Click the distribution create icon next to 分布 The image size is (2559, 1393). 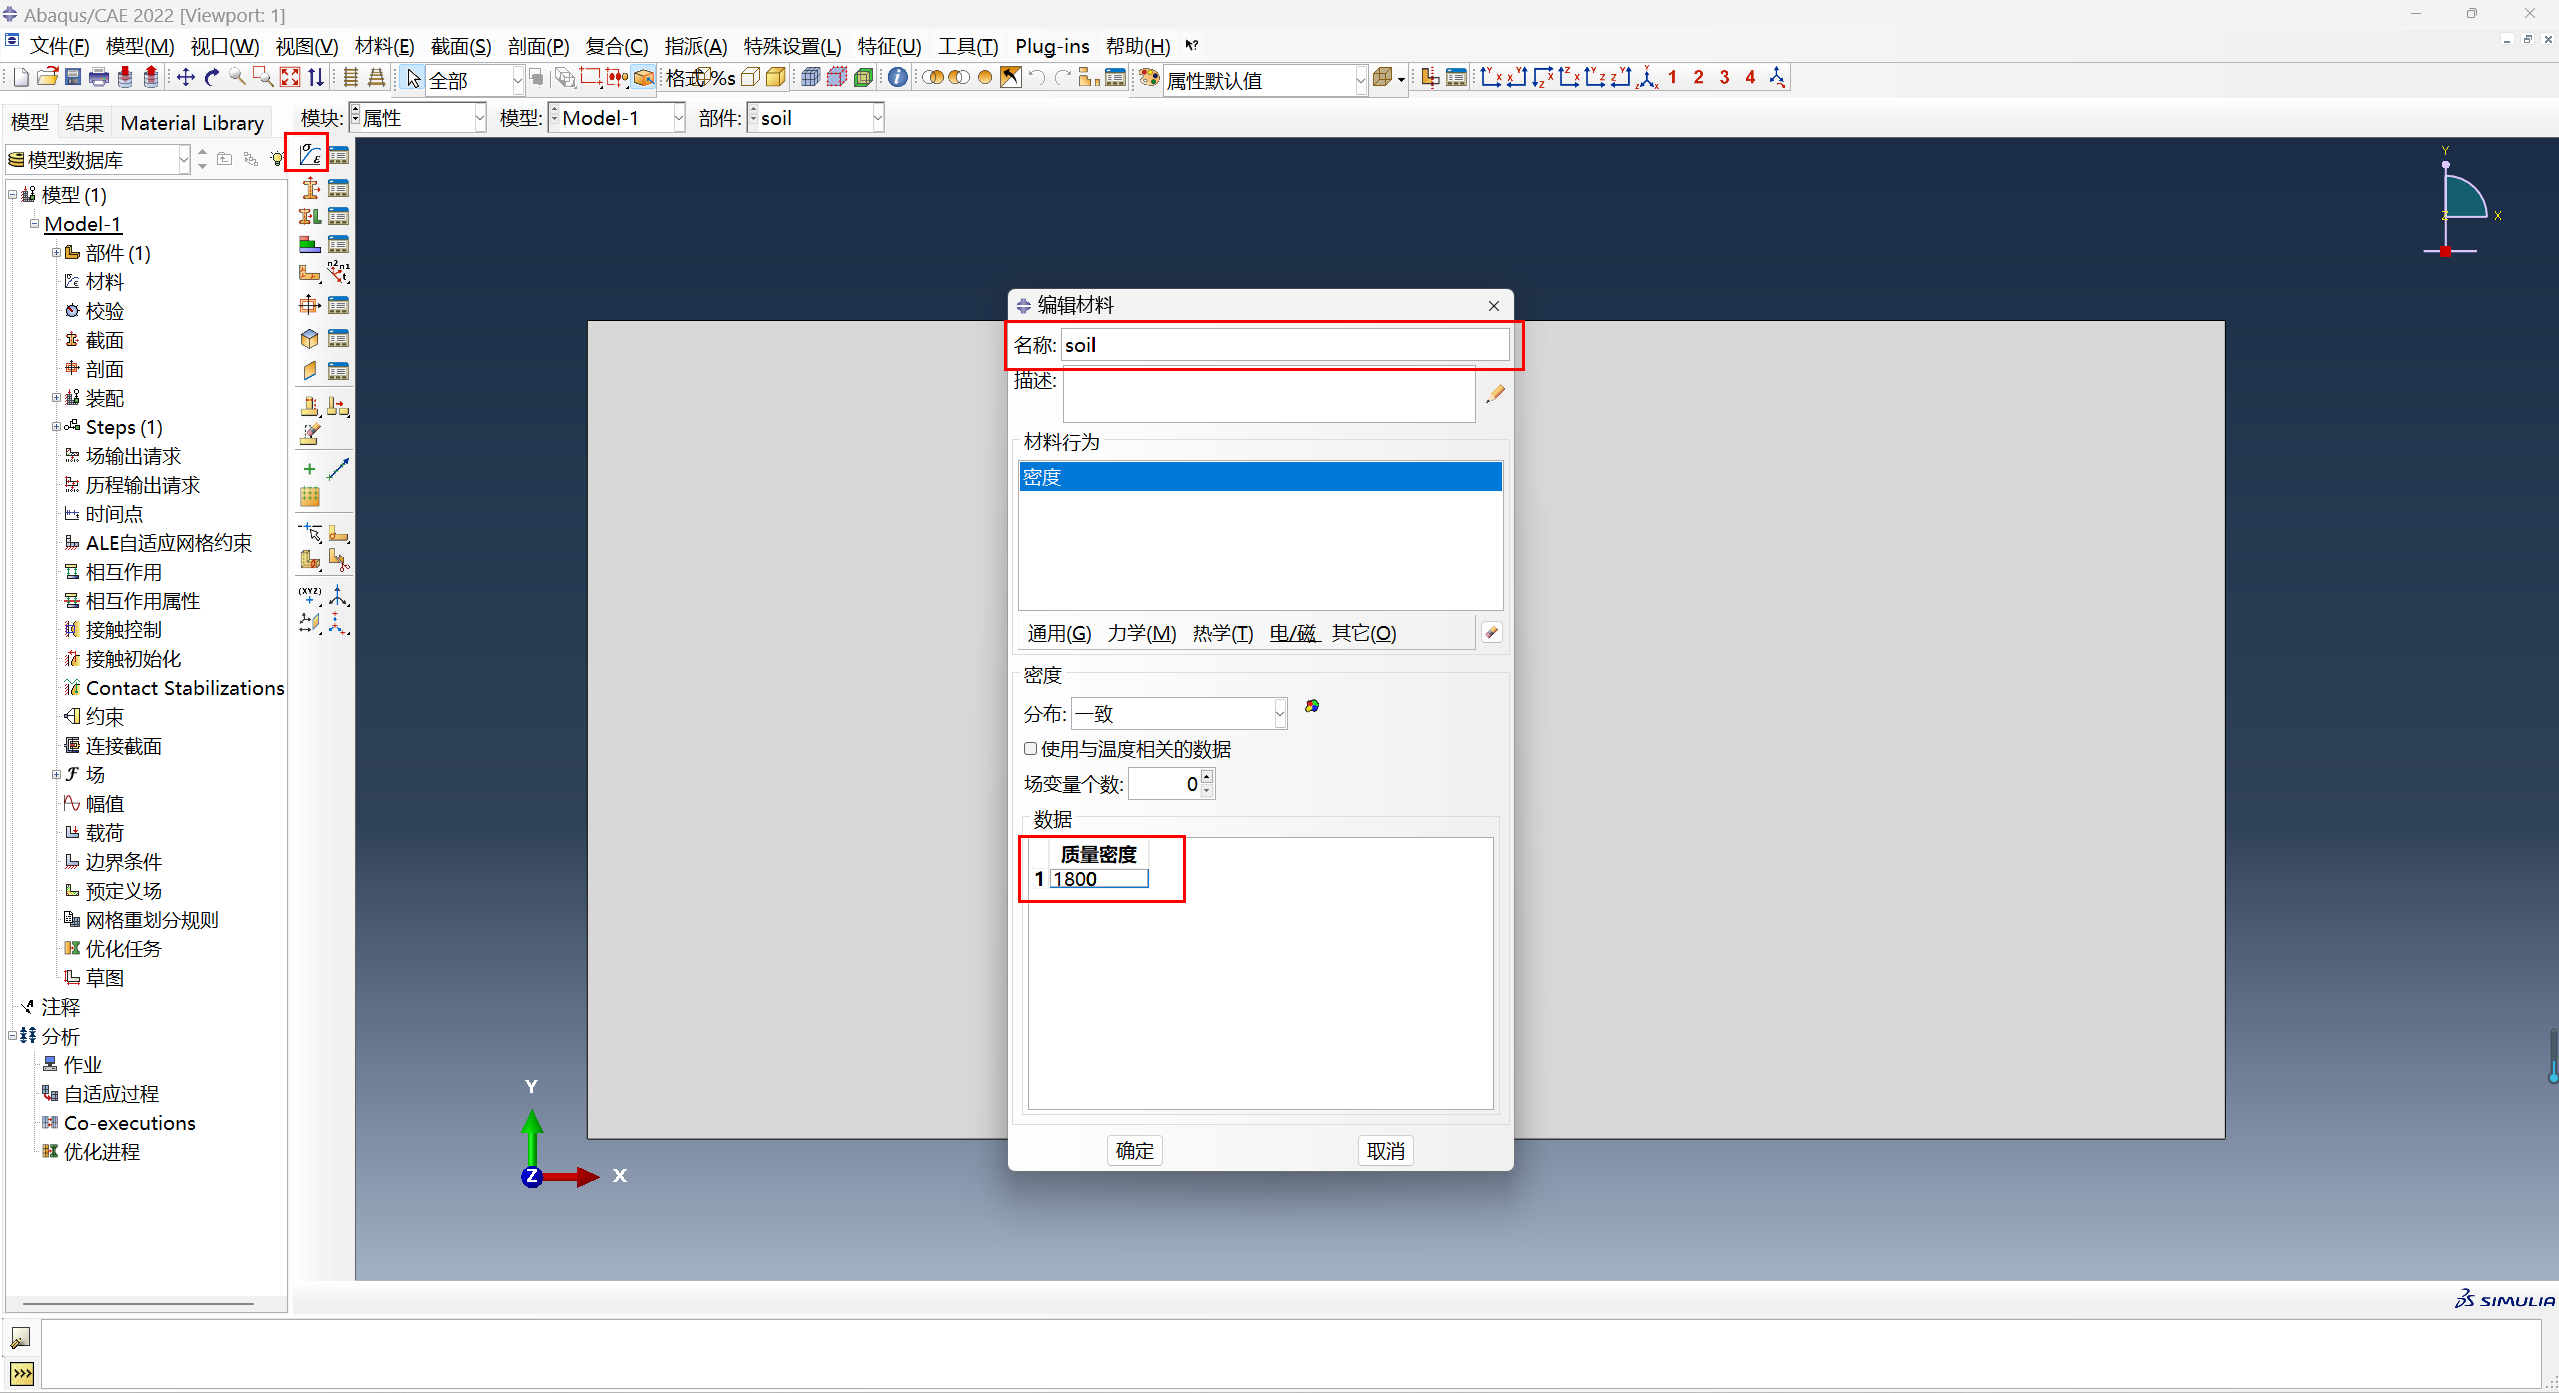coord(1311,706)
